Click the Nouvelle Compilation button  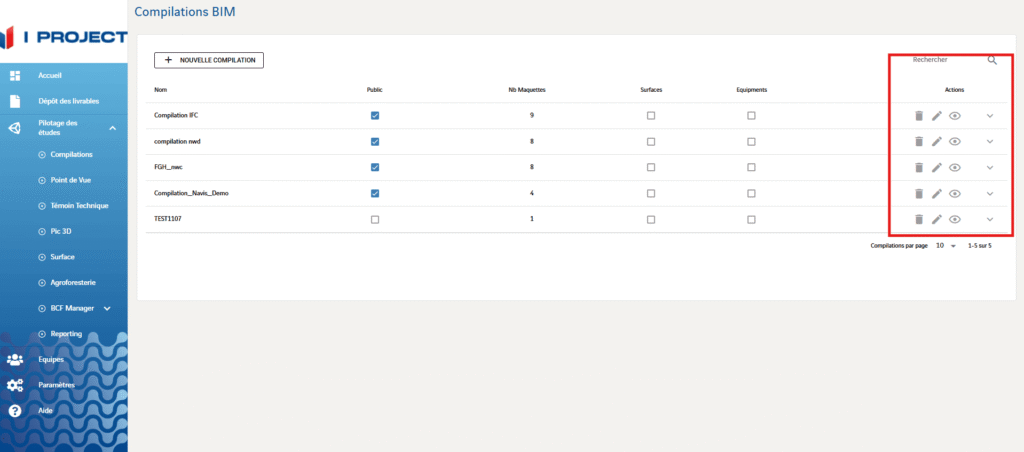(209, 61)
